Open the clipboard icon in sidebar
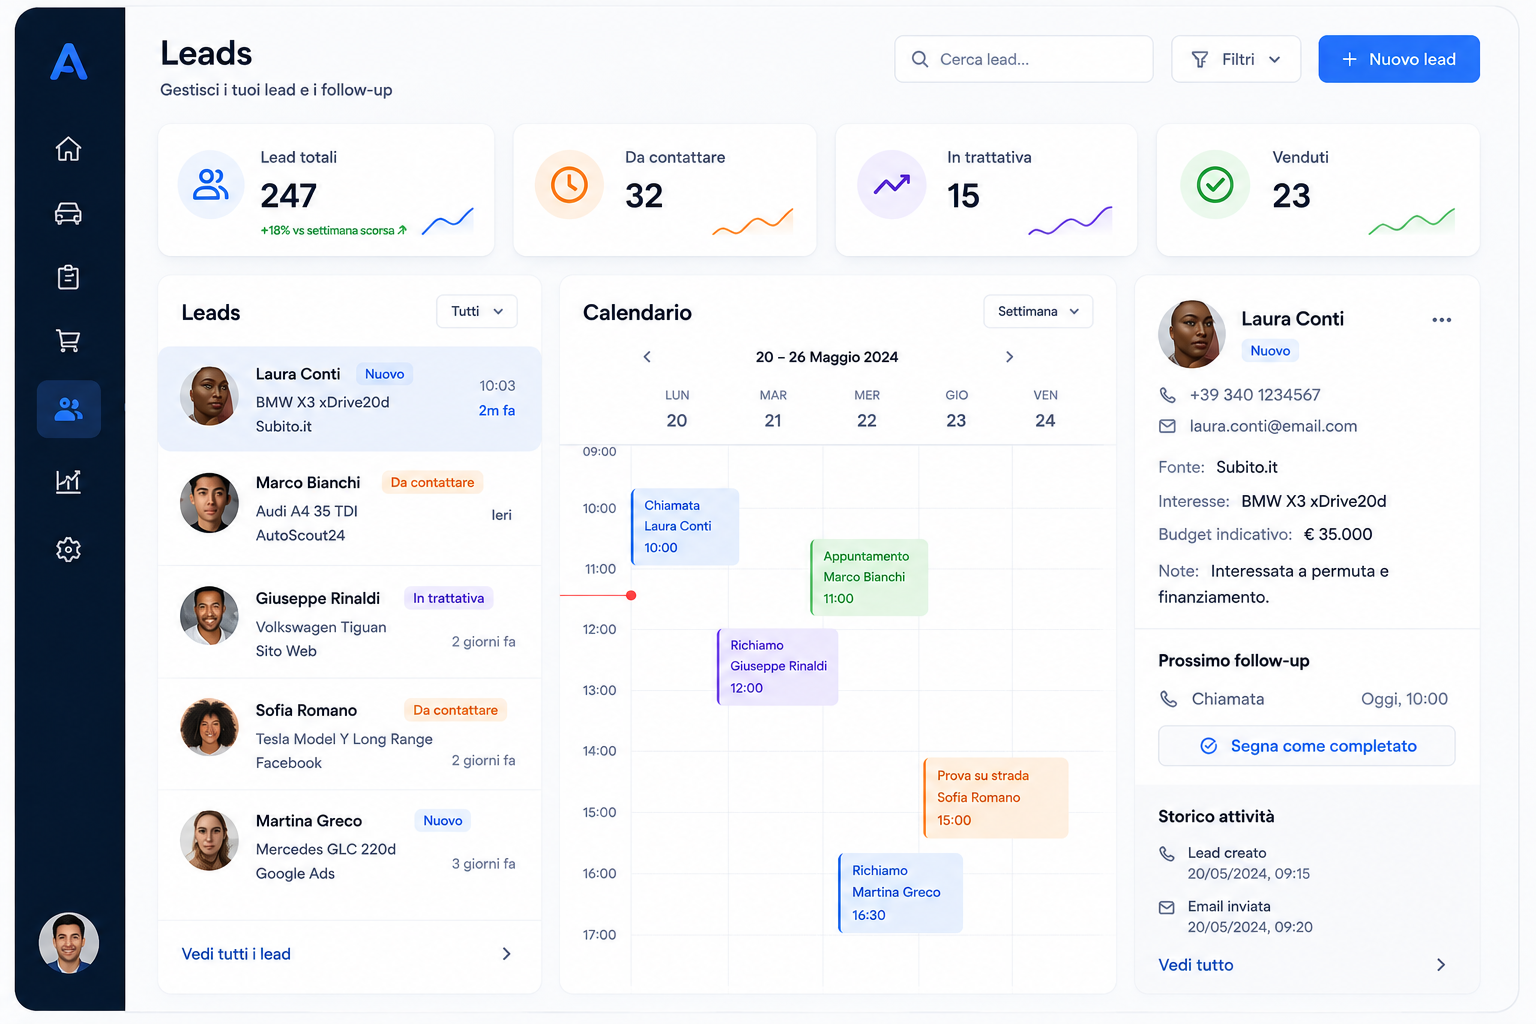 pos(68,277)
